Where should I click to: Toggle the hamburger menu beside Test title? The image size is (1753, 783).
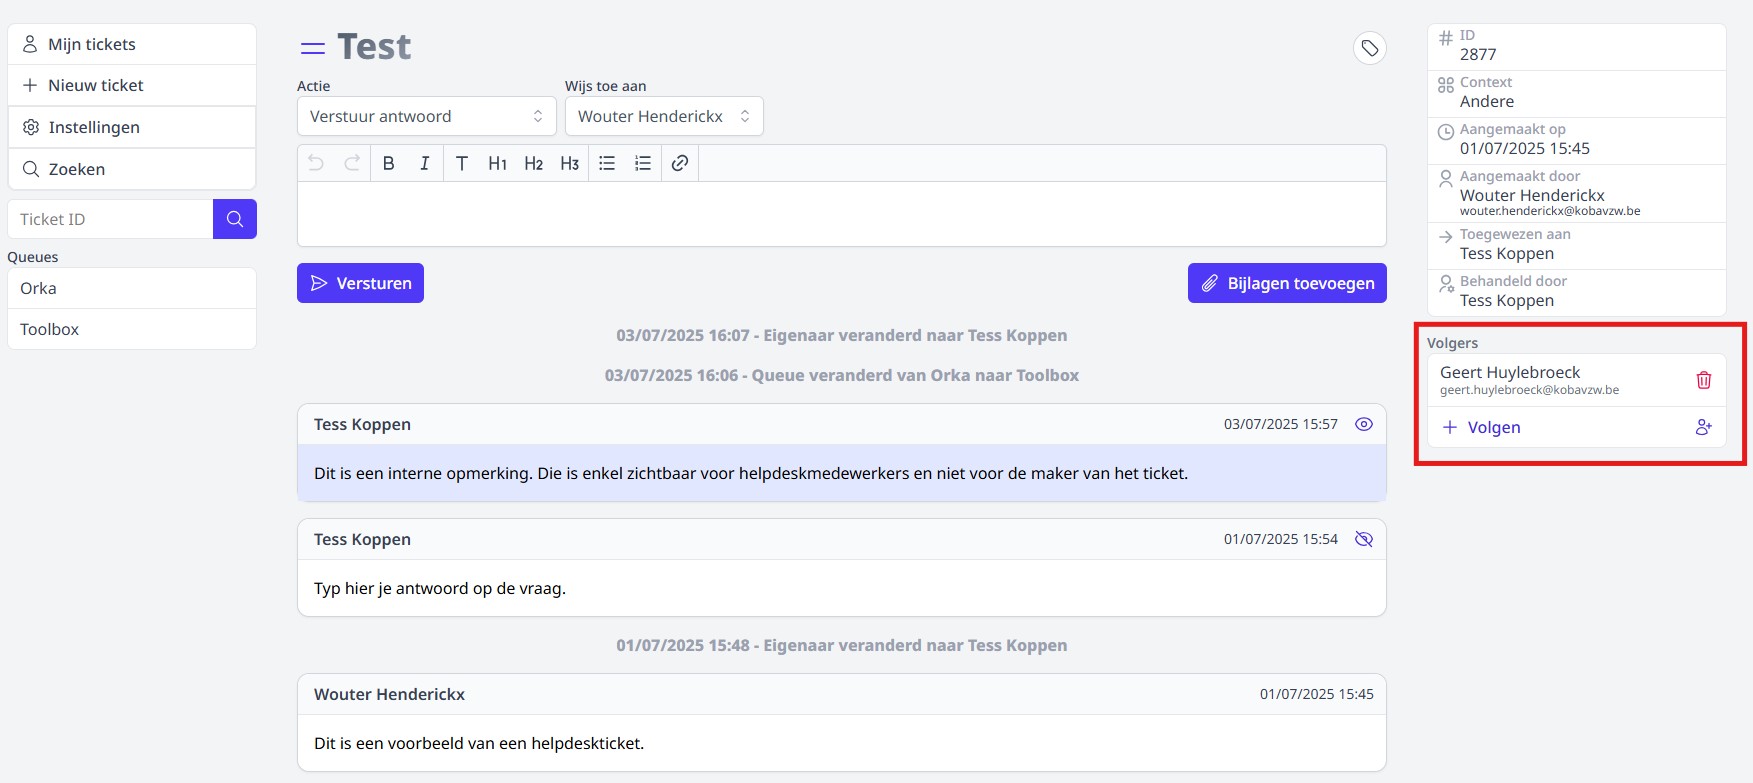coord(313,48)
